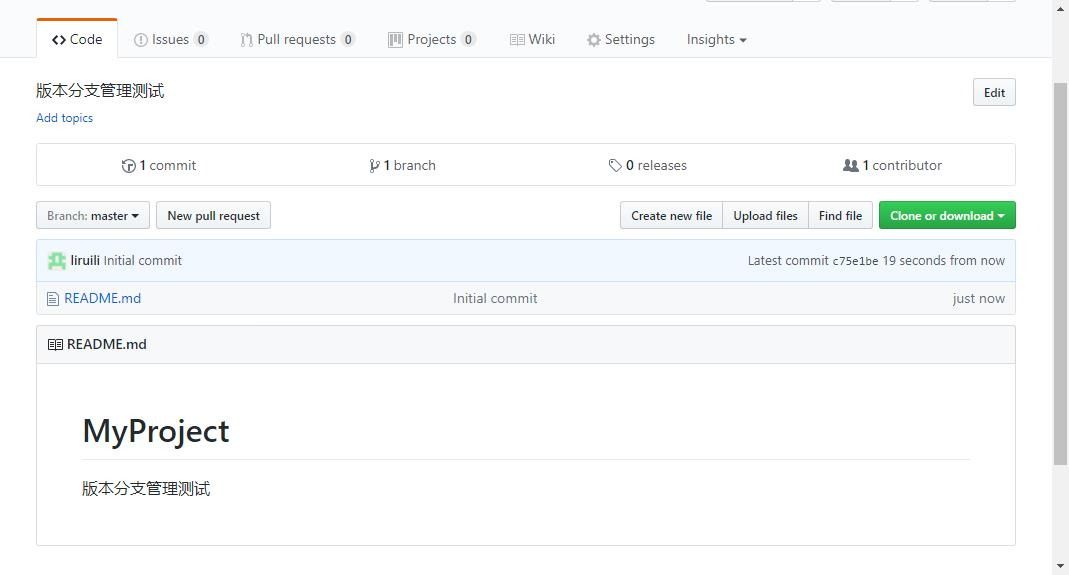
Task: Click the Projects count badge 0
Action: (468, 40)
